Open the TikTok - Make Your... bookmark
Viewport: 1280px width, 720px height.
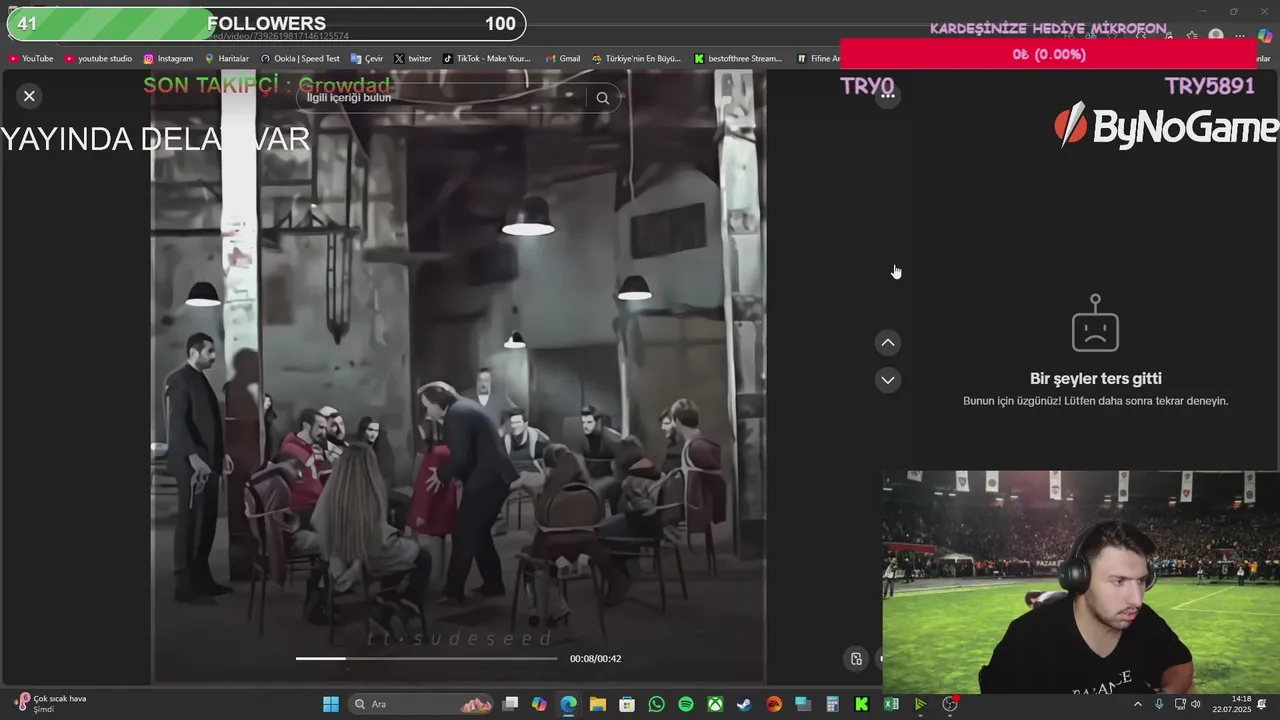[487, 59]
